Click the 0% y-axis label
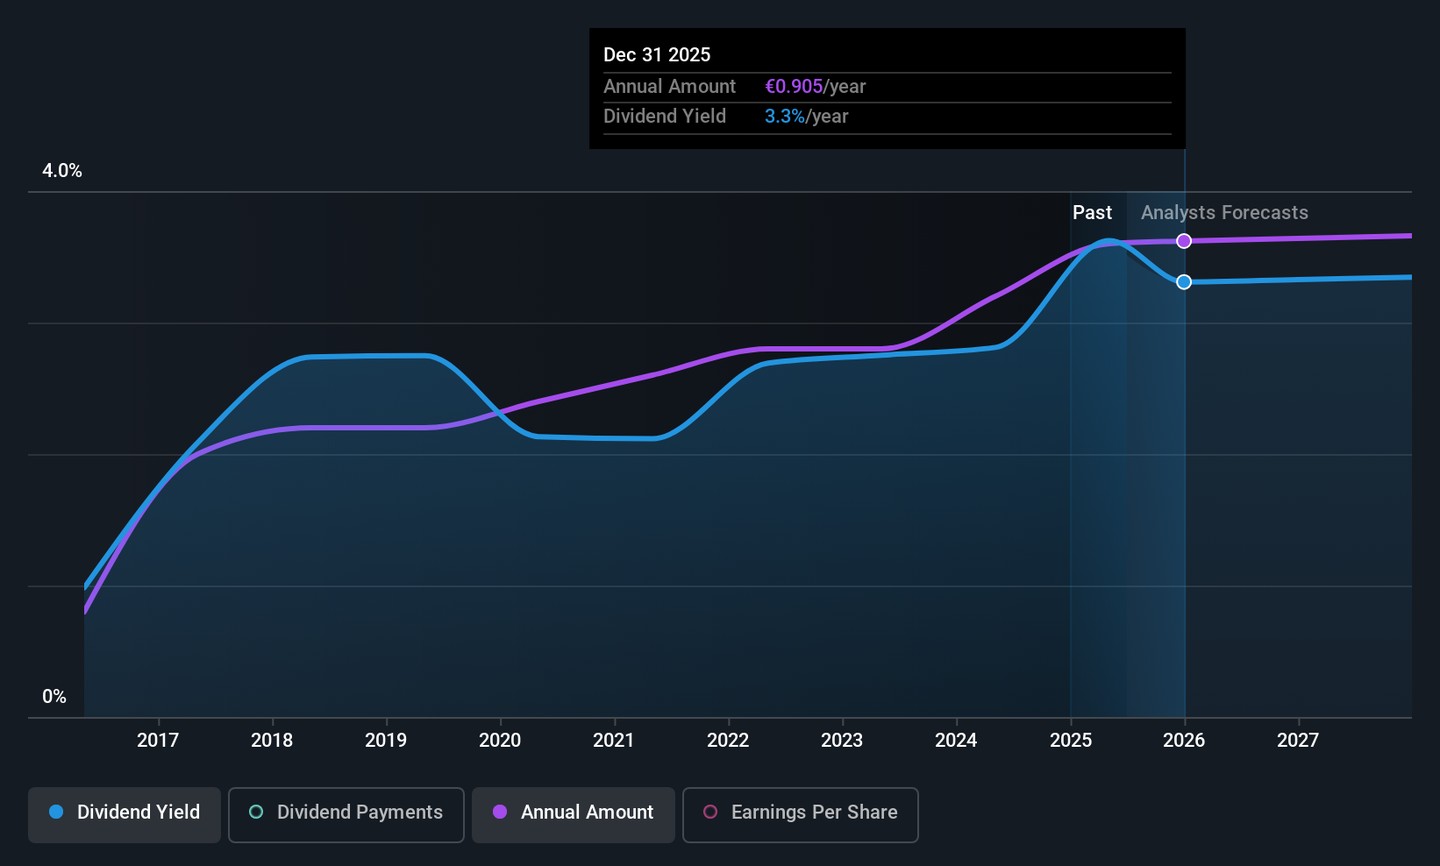Image resolution: width=1440 pixels, height=866 pixels. coord(54,697)
